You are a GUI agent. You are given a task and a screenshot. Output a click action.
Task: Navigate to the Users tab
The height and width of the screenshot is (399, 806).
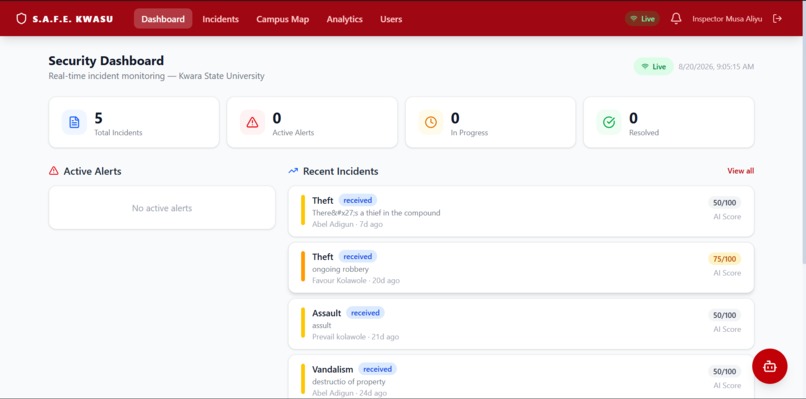click(391, 19)
